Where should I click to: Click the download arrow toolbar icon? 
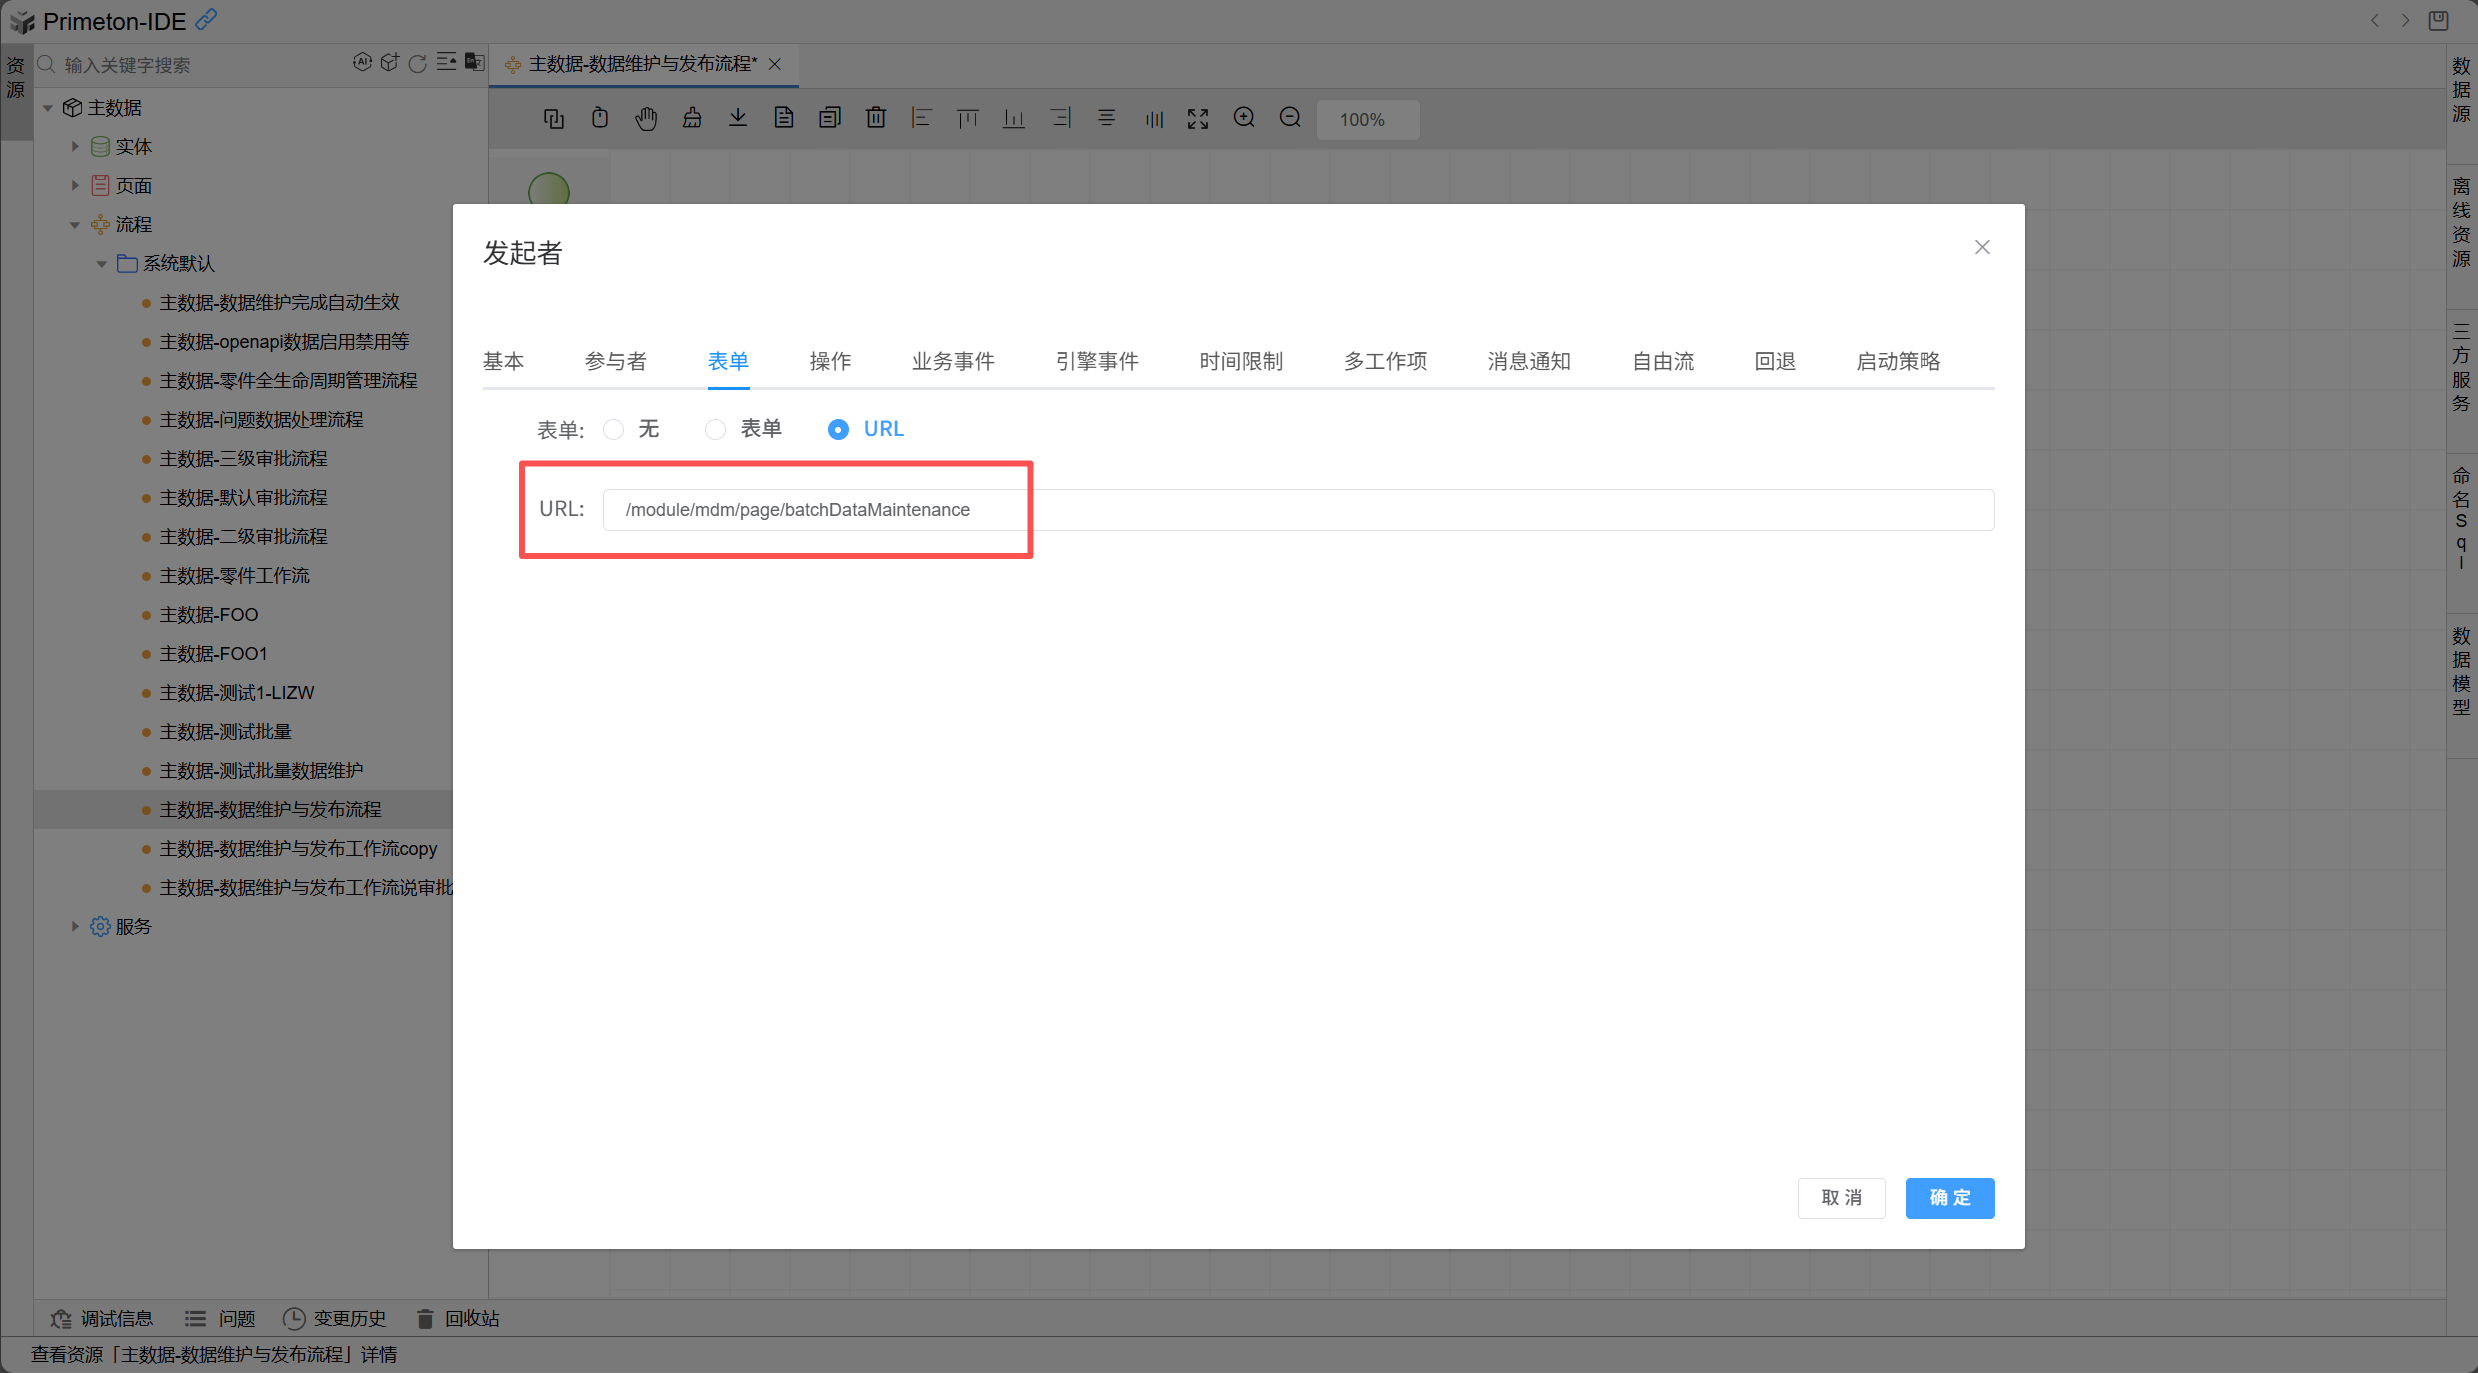coord(738,118)
